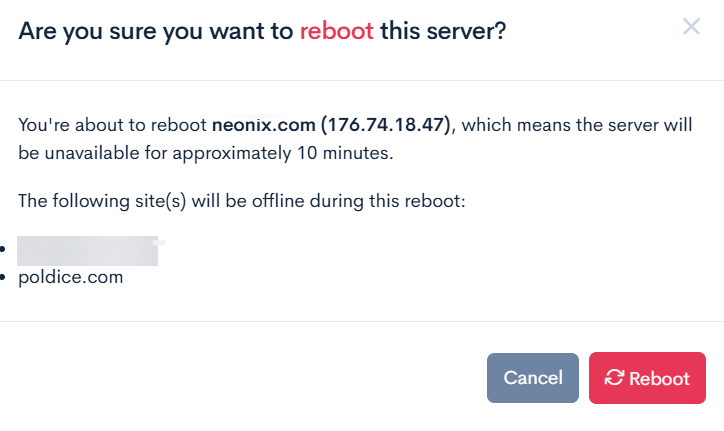Click the red "reboot" word in title
The width and height of the screenshot is (724, 431).
(336, 31)
